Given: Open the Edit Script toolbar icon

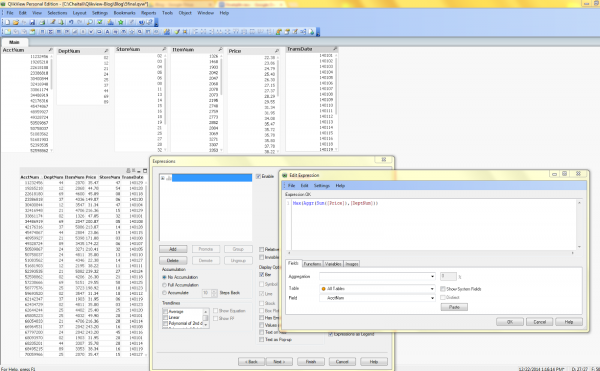Looking at the screenshot, I should click(x=53, y=22).
